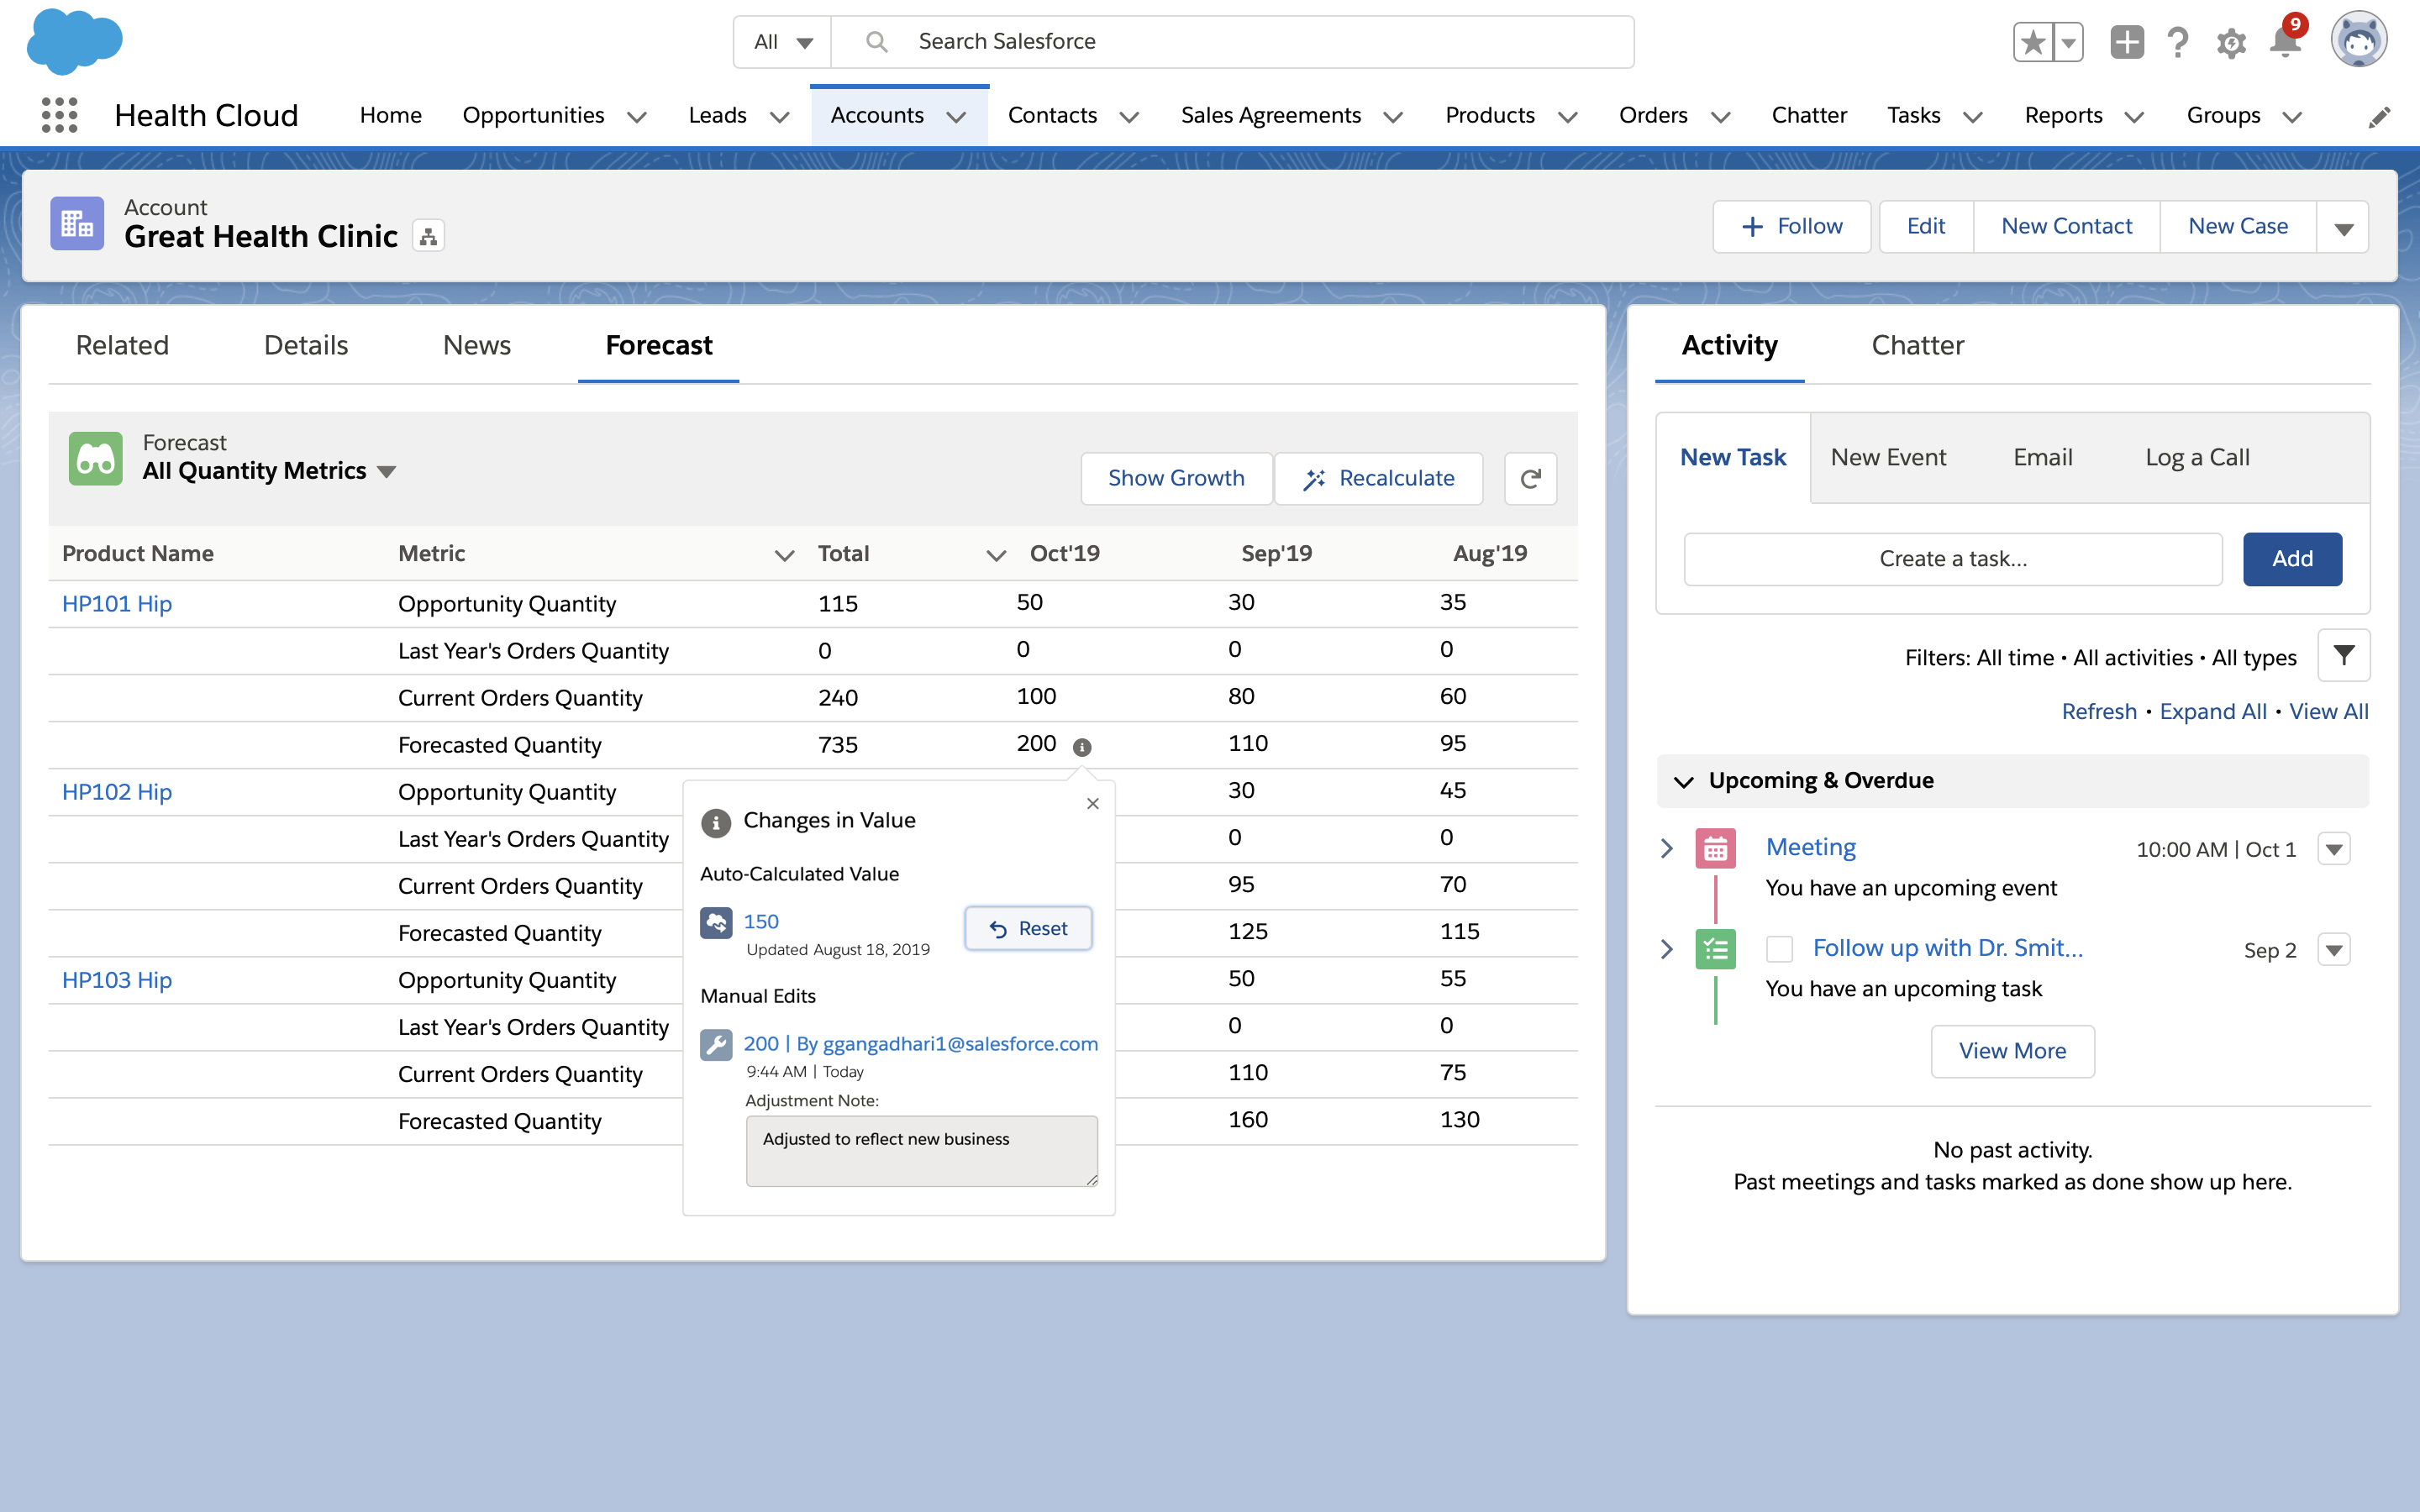Click the Follow button
Screen dimensions: 2420x1512
pos(1791,227)
